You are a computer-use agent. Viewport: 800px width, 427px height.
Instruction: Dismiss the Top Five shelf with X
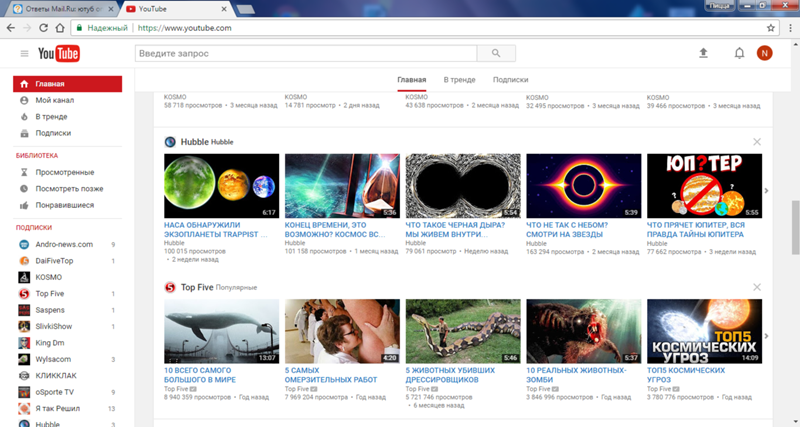(757, 287)
